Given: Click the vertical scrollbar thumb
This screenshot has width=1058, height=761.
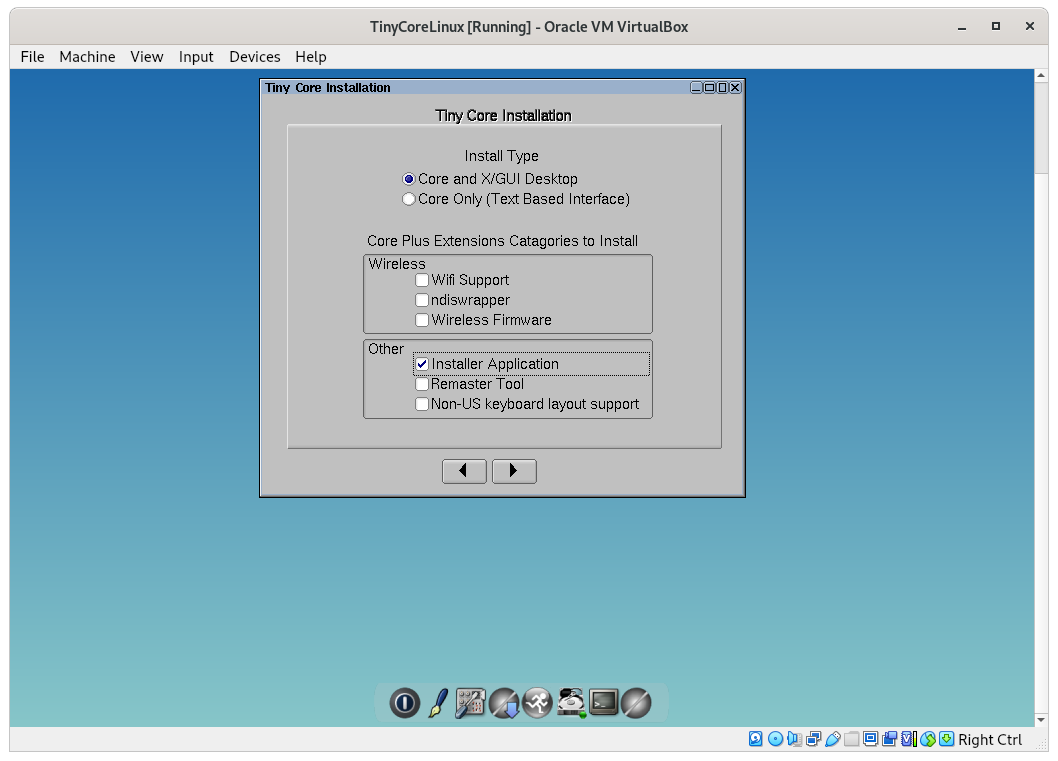Looking at the screenshot, I should tap(1042, 128).
